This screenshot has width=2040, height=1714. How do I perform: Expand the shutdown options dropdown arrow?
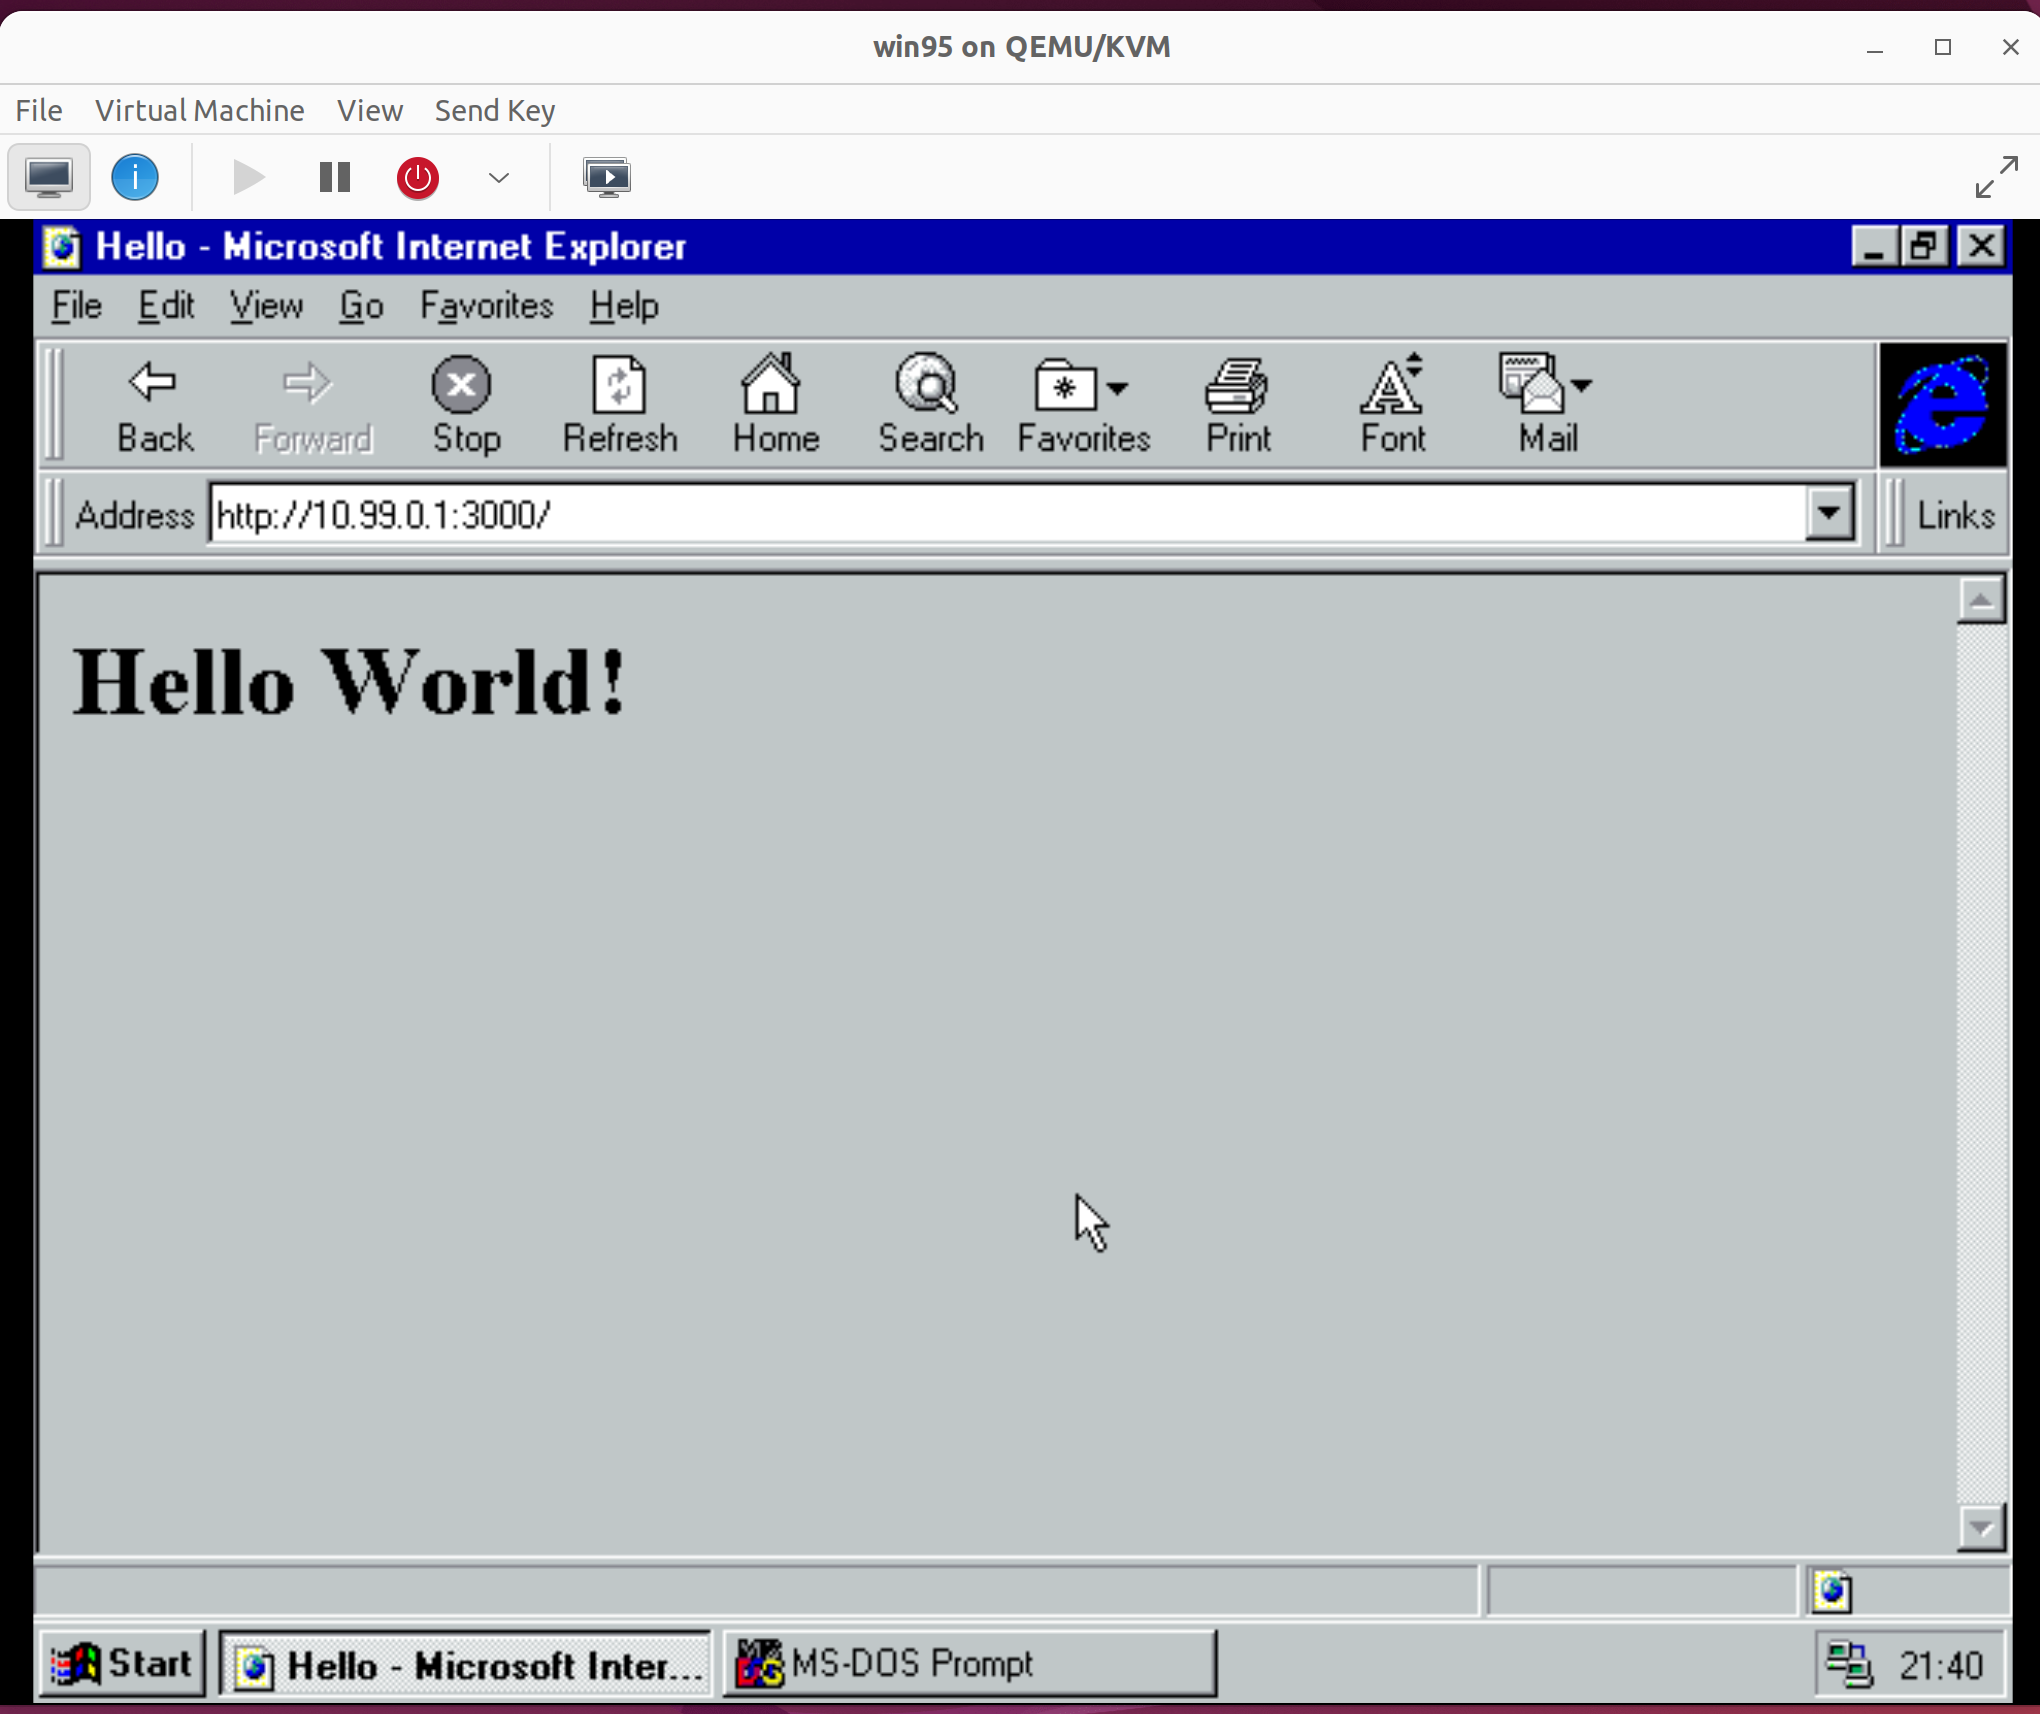click(499, 178)
